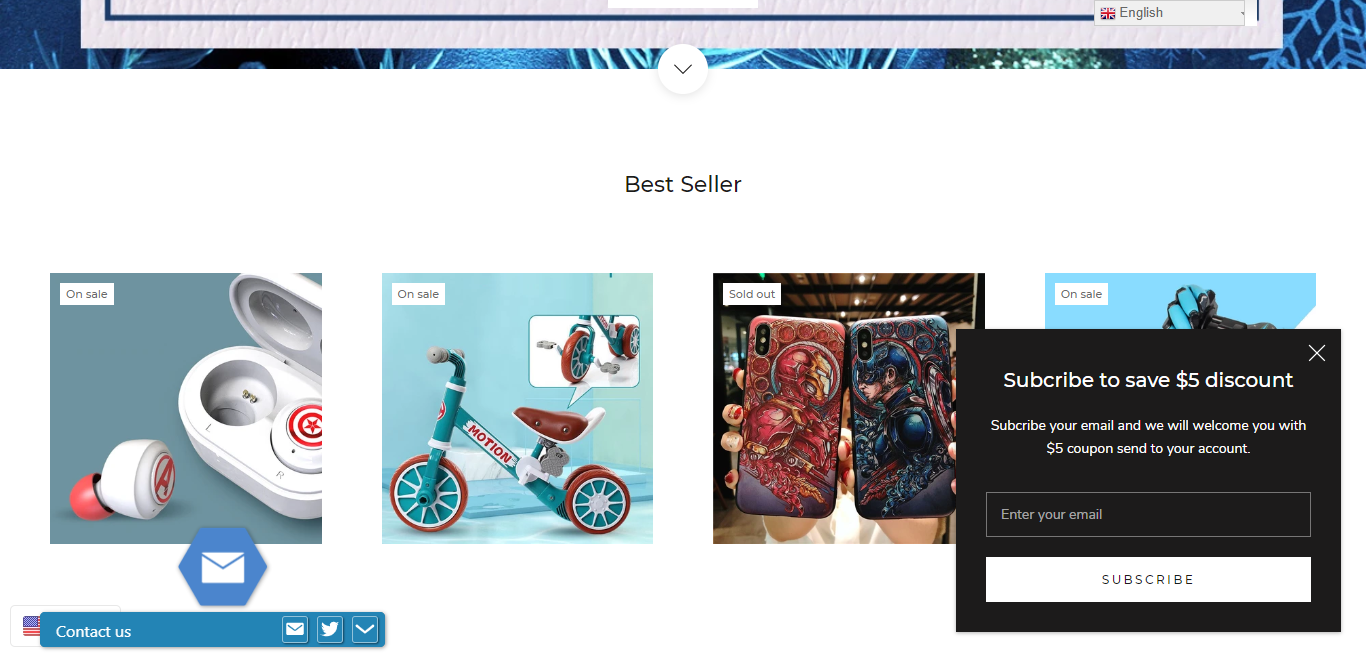This screenshot has height=657, width=1366.
Task: Click the Contact us label
Action: [x=94, y=631]
